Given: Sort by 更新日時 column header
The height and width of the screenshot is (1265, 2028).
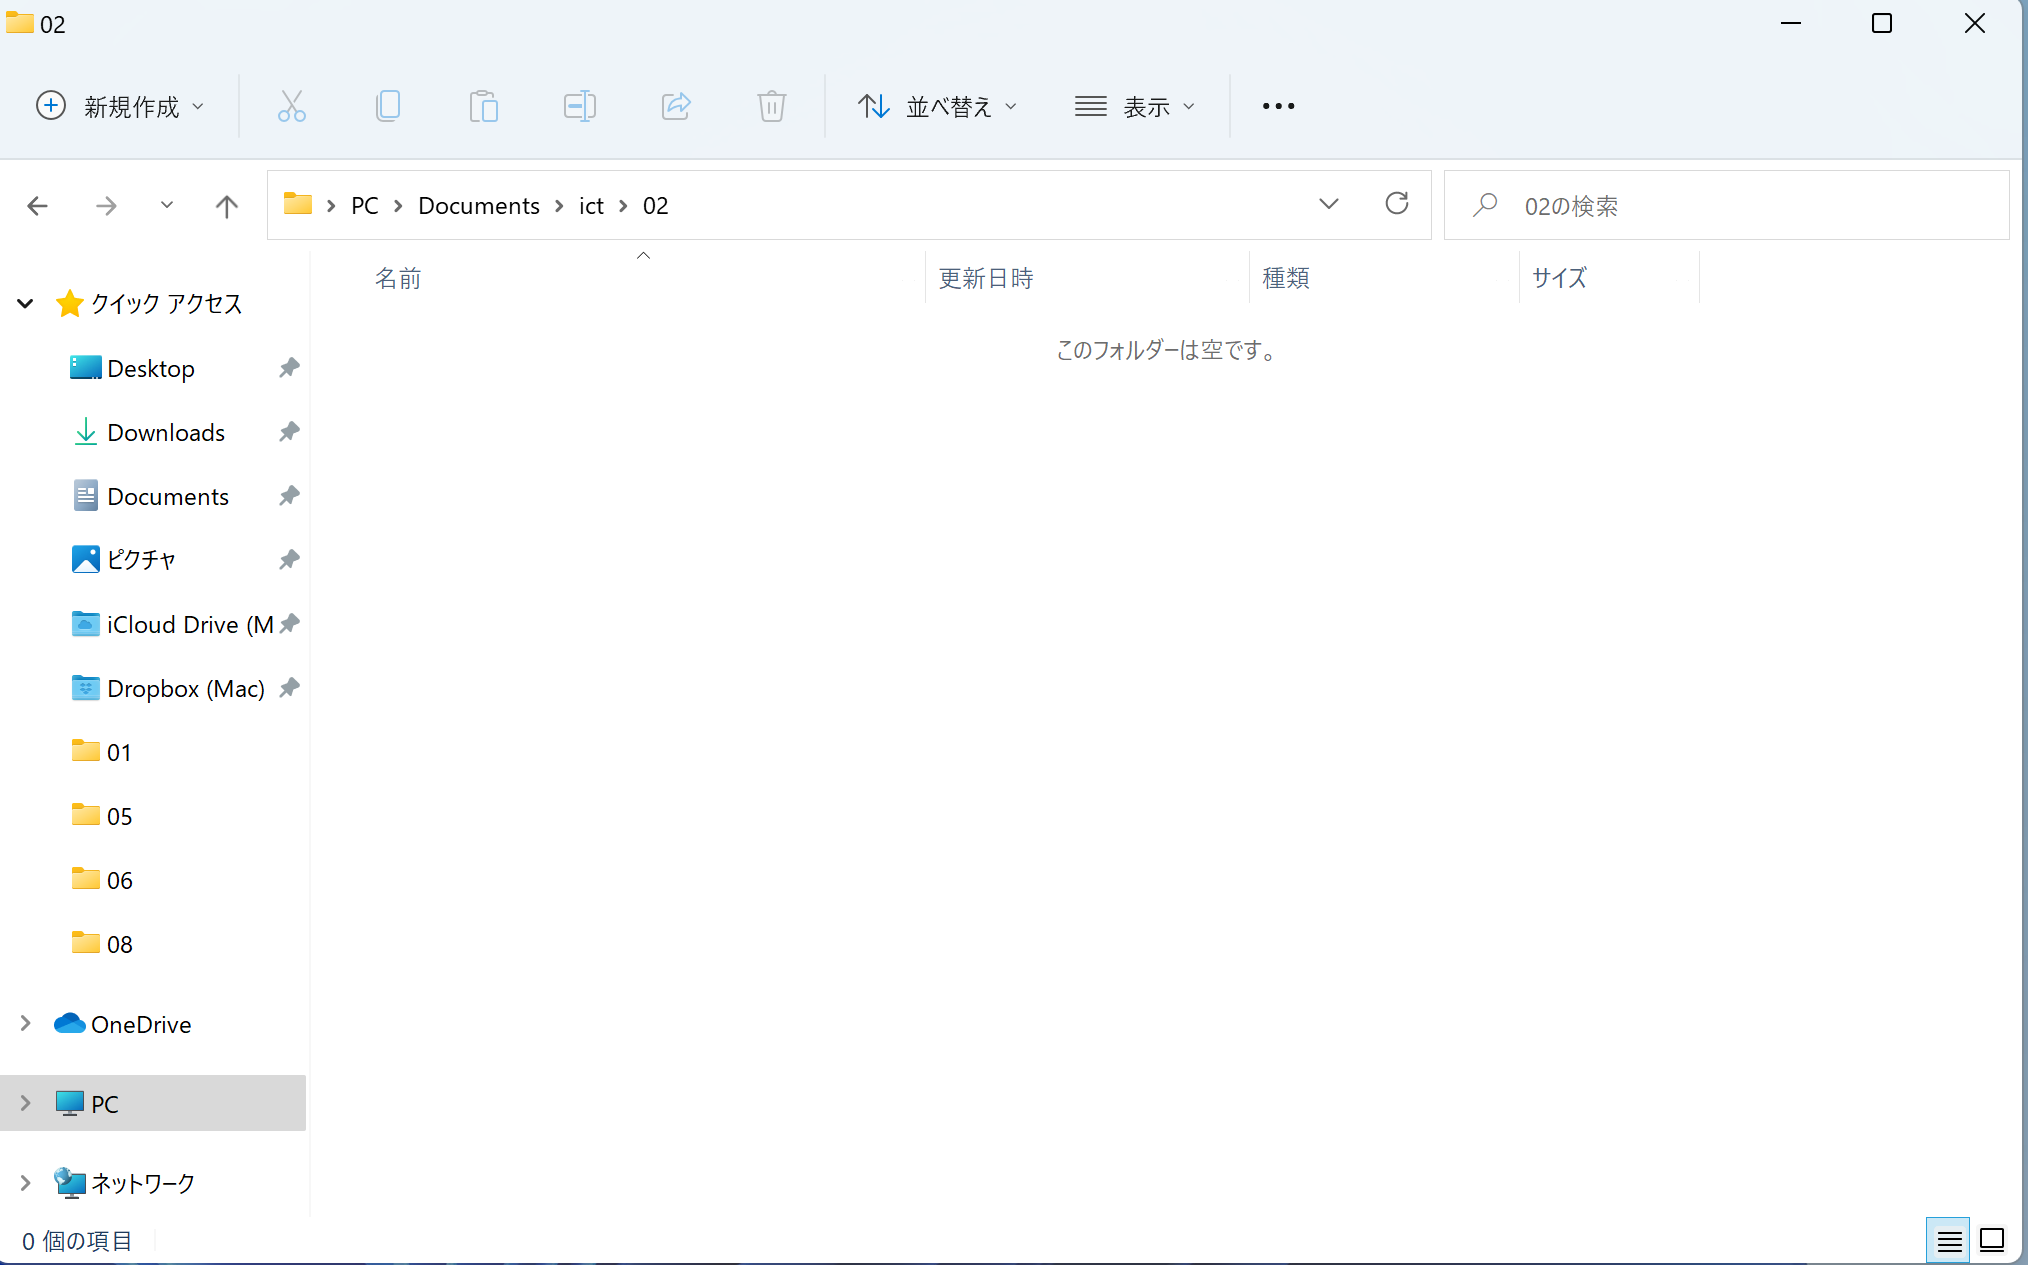Looking at the screenshot, I should tap(986, 278).
